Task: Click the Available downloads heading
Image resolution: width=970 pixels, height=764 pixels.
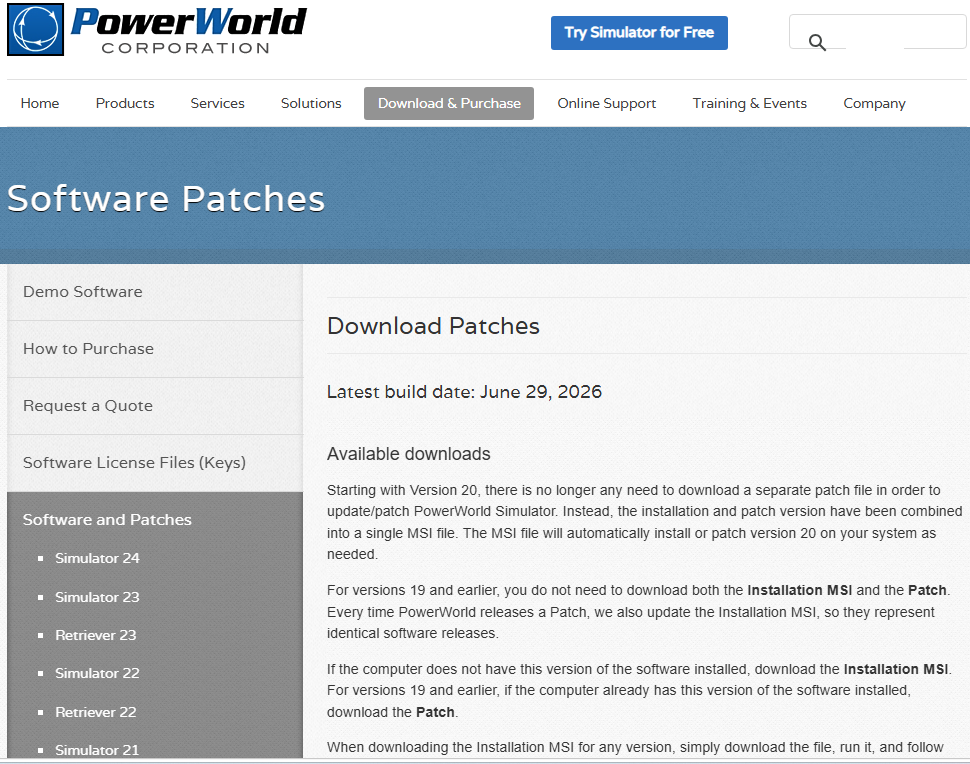Action: (x=408, y=454)
